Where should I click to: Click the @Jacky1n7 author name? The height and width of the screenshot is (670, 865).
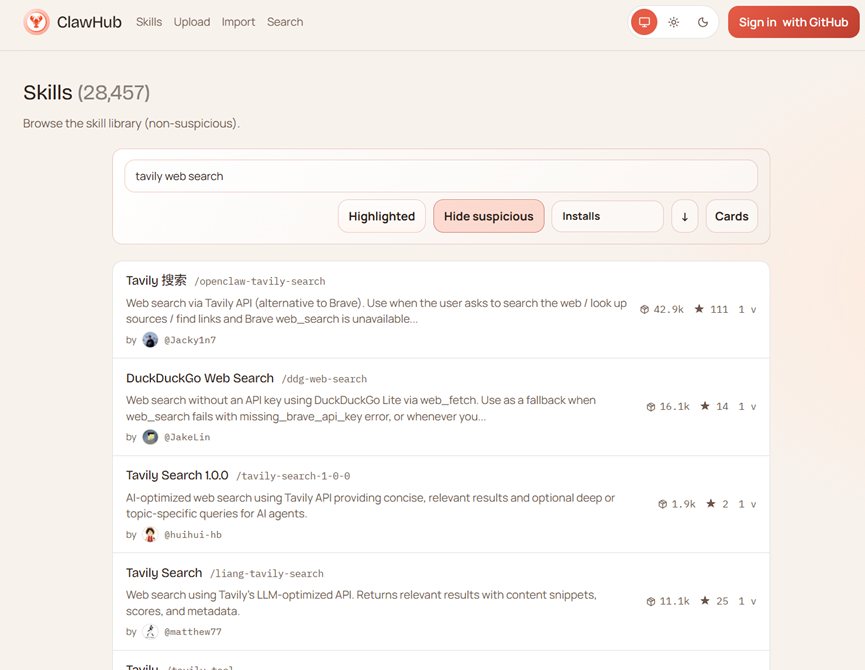pos(190,340)
